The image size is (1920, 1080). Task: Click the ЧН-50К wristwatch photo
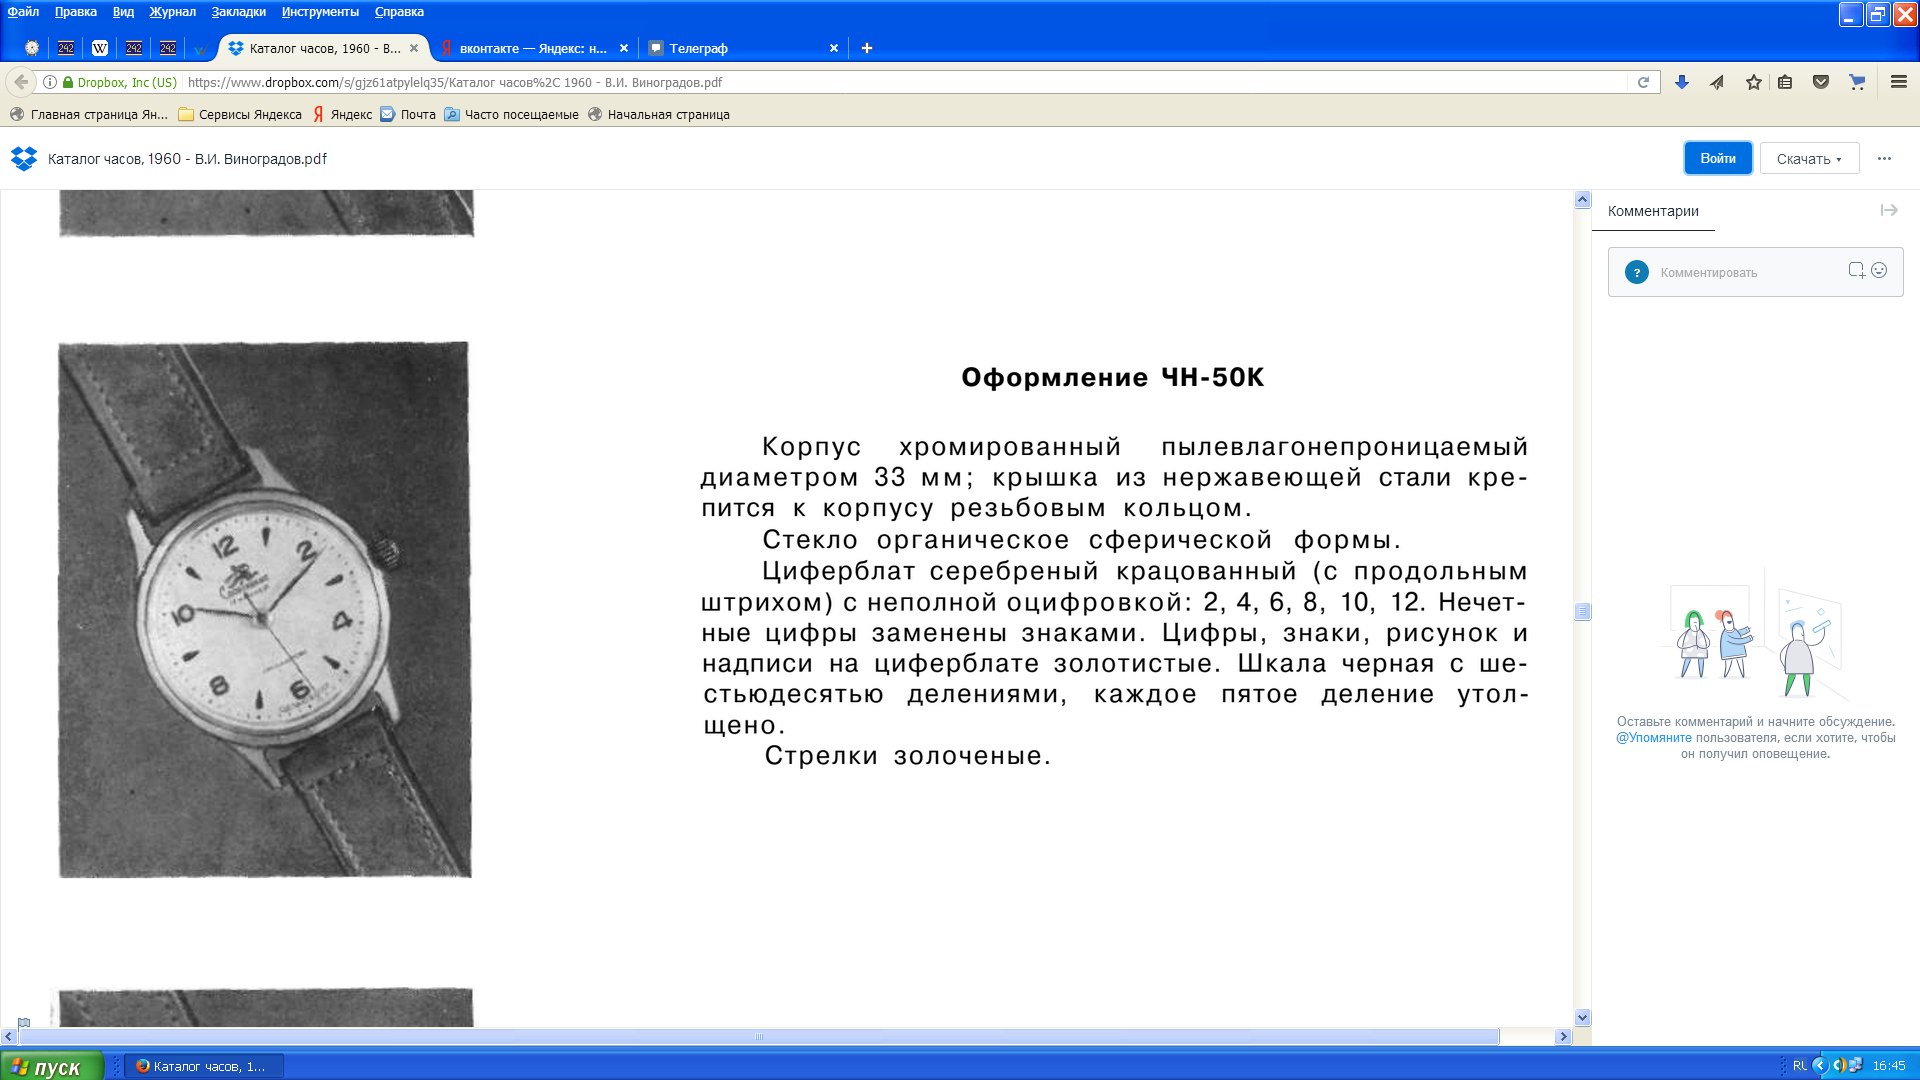tap(264, 610)
